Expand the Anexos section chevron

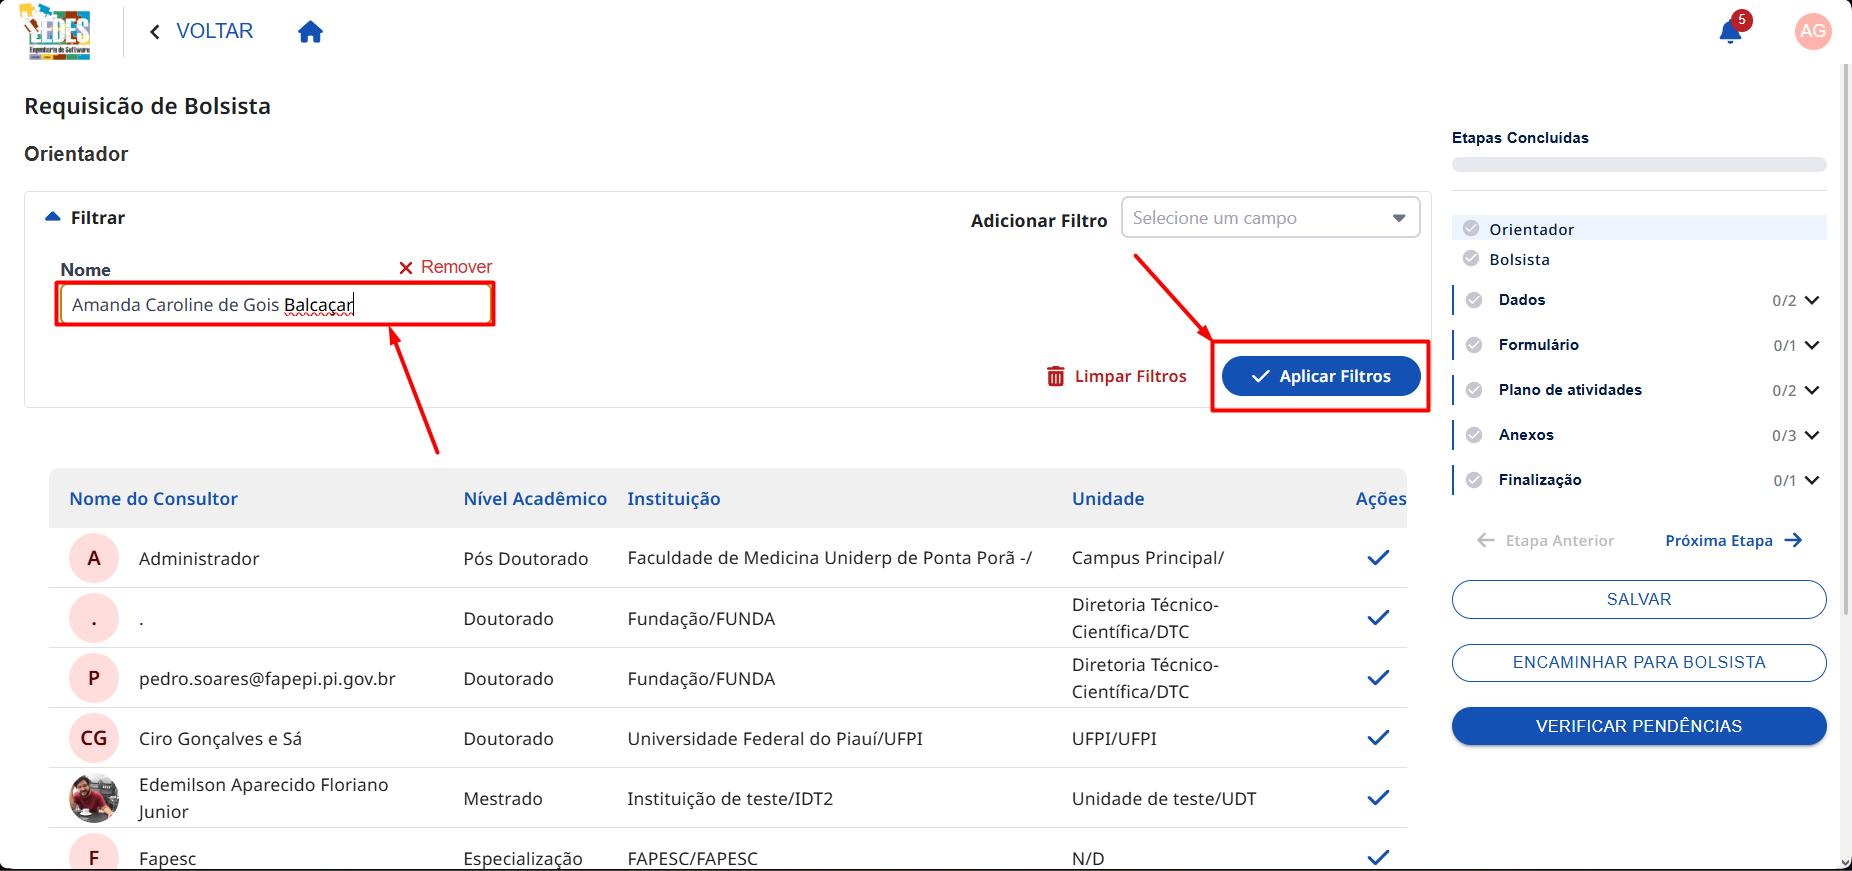(x=1812, y=435)
